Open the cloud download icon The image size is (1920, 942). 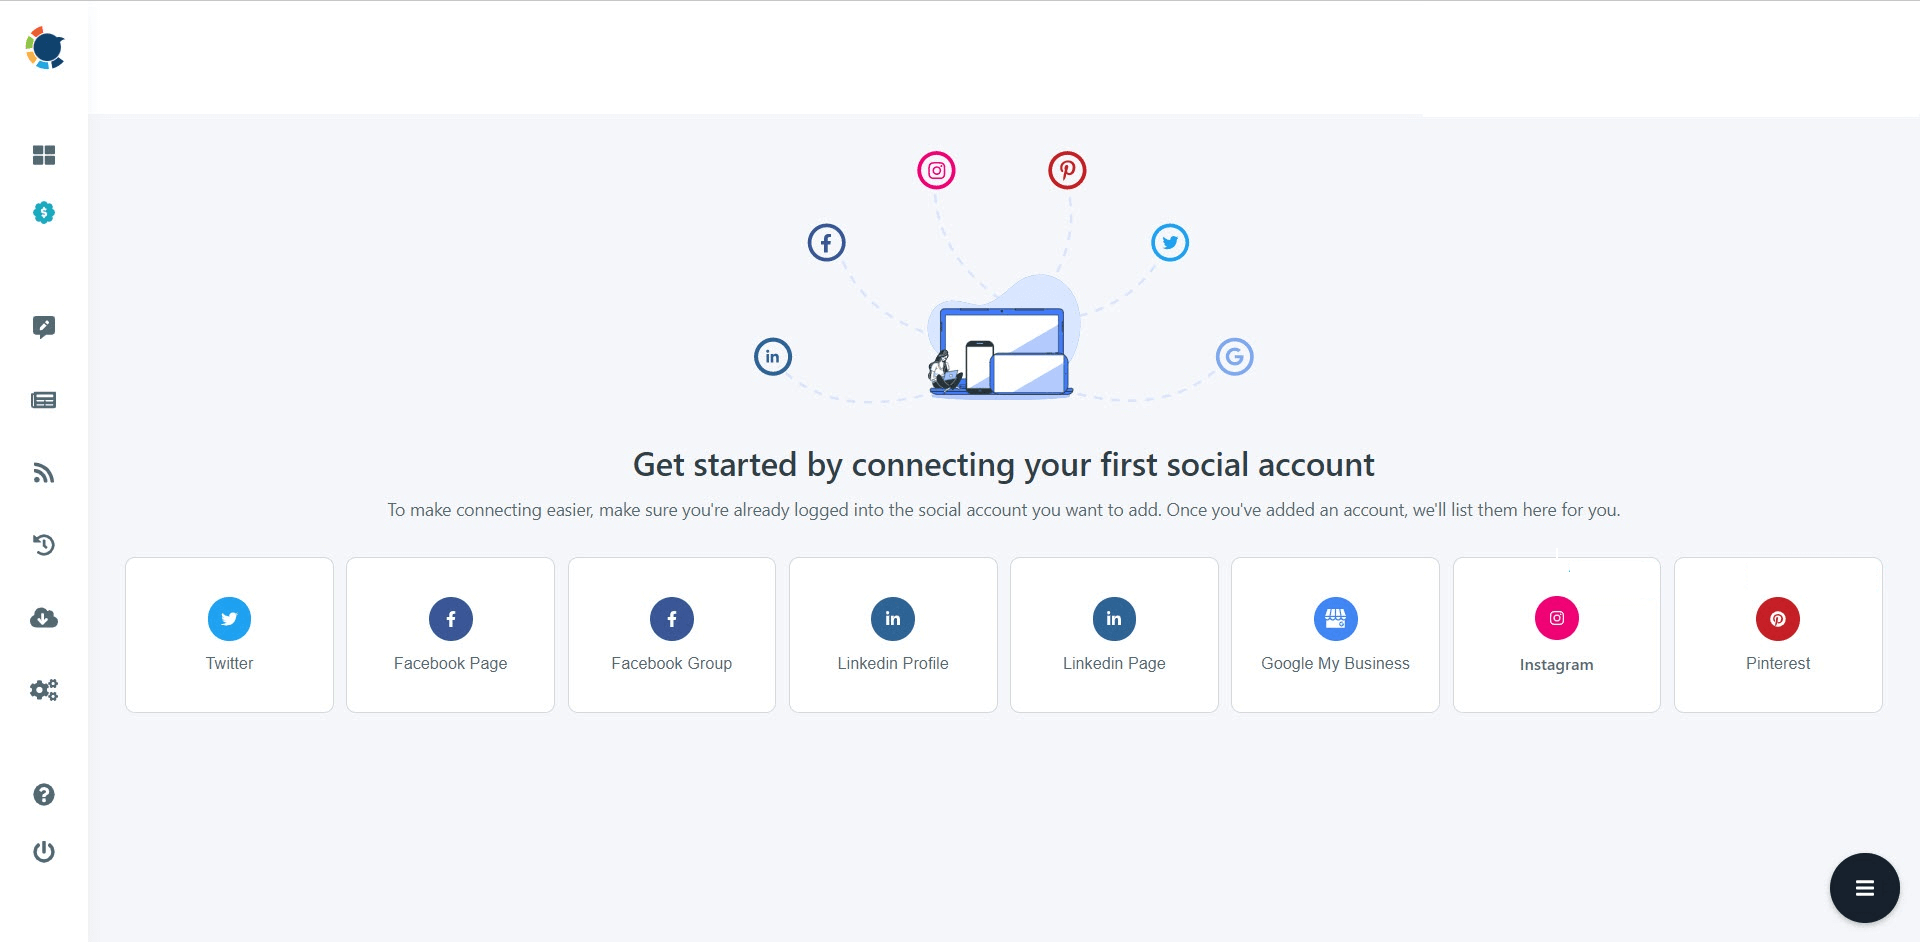(44, 618)
